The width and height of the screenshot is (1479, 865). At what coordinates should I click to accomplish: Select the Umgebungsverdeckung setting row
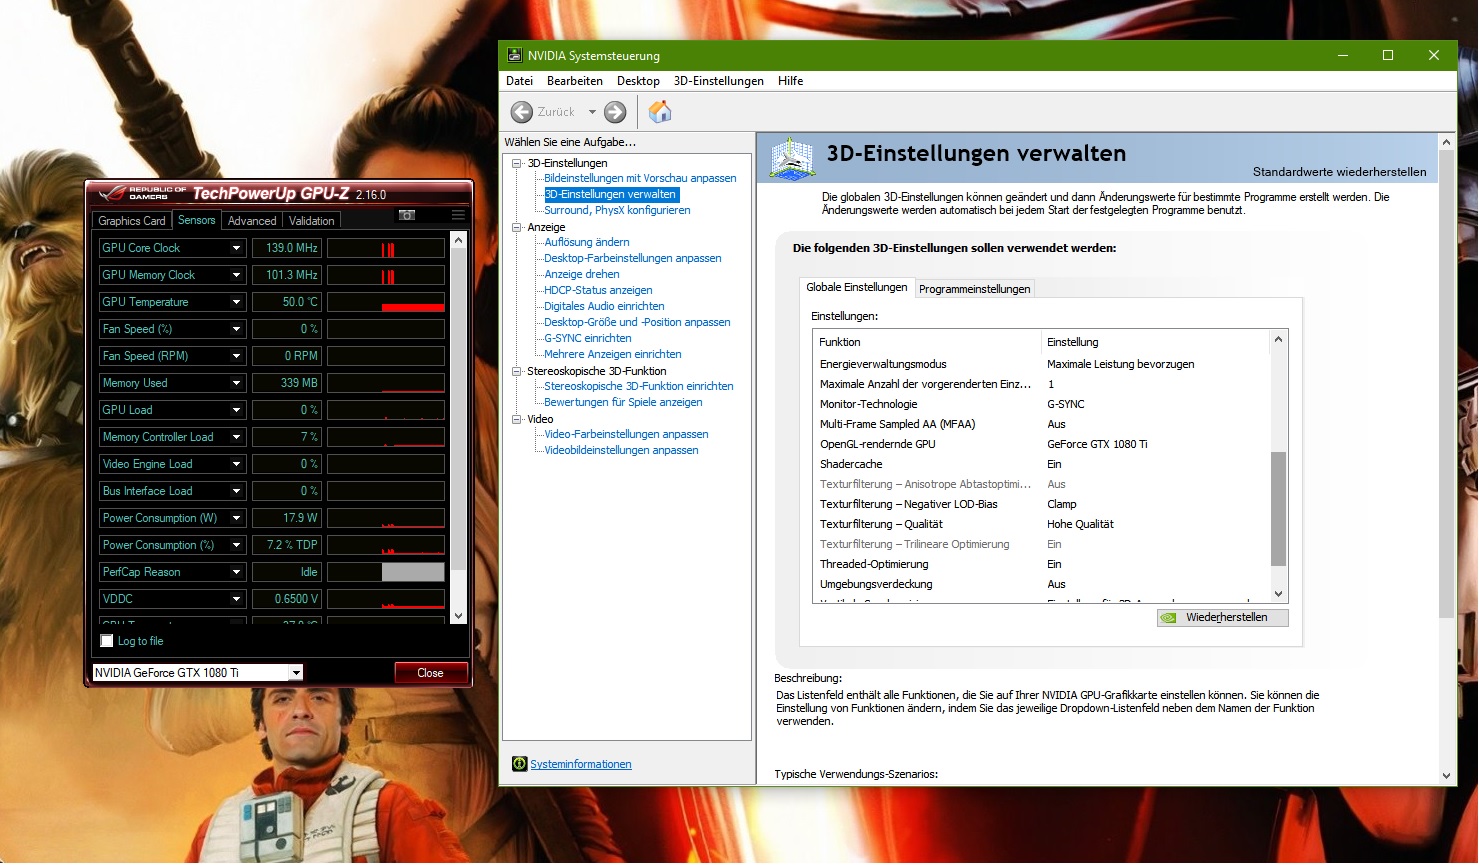pyautogui.click(x=1041, y=584)
